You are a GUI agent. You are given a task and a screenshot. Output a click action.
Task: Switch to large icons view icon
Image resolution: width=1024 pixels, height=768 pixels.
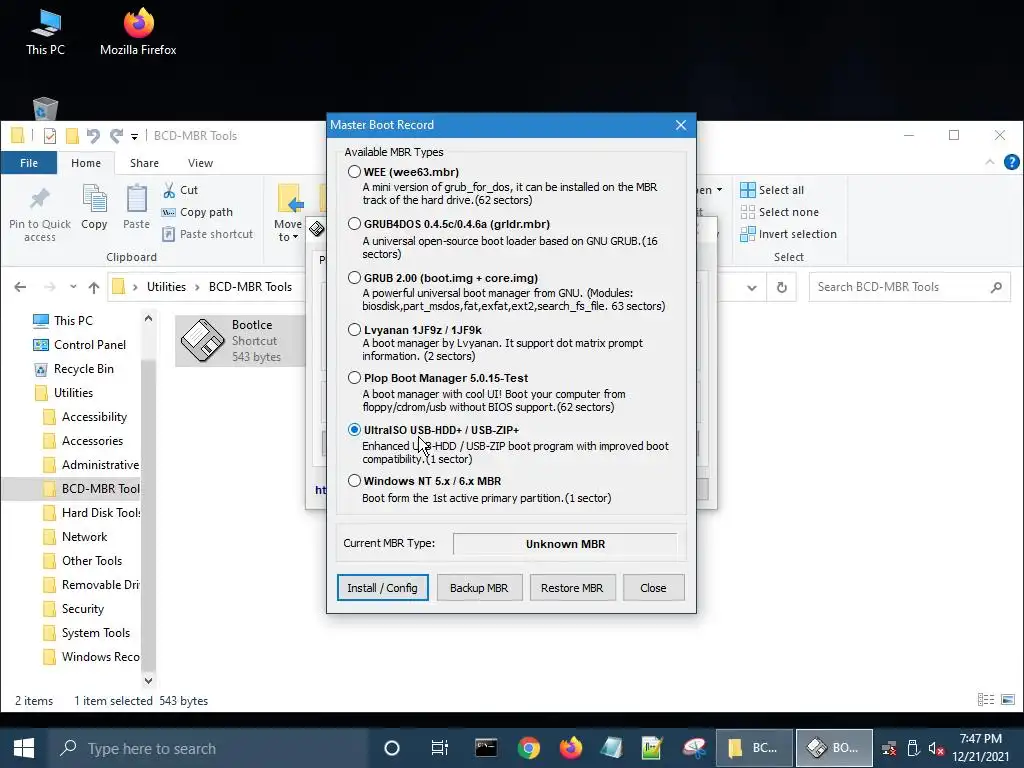pyautogui.click(x=1008, y=700)
